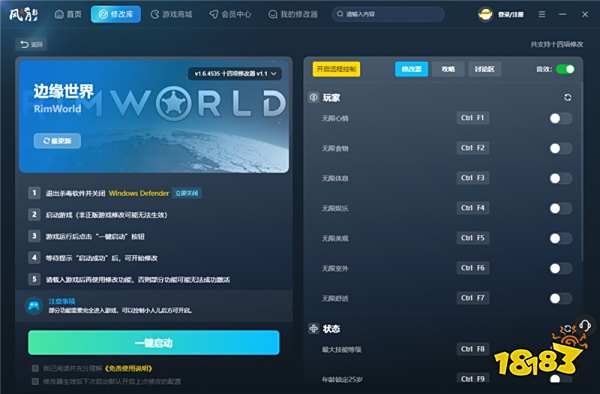600x394 pixels.
Task: Turn on the Ctrl F3 row switch
Action: coord(560,178)
